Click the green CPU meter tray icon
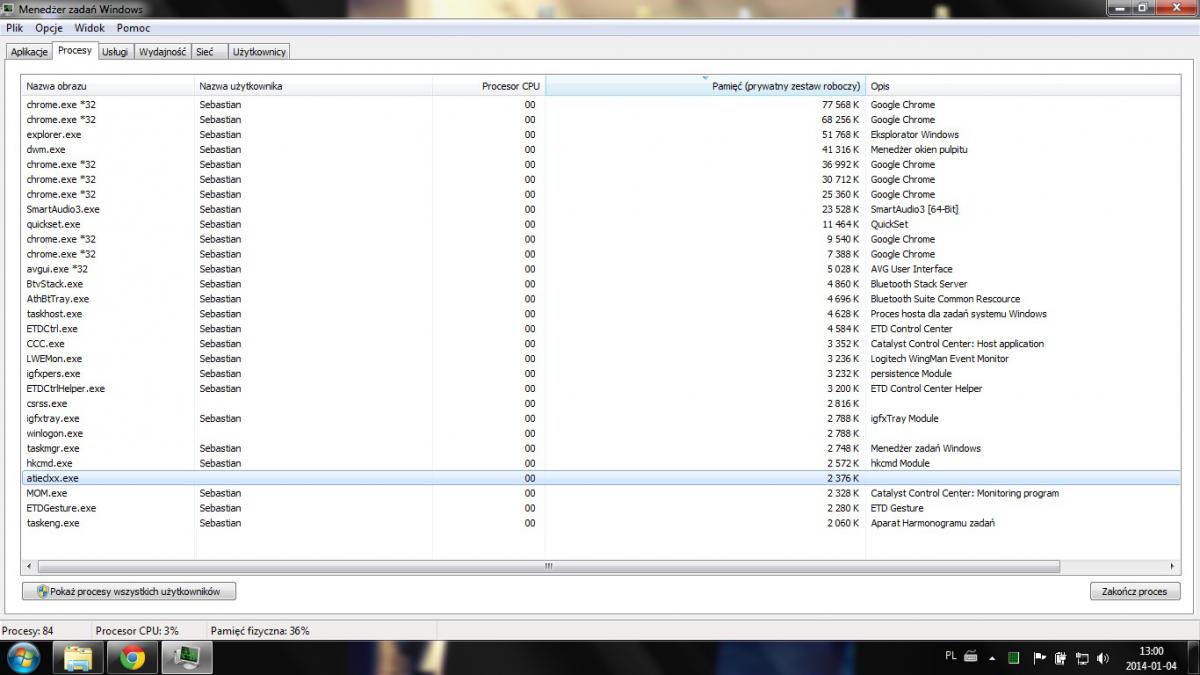 [1013, 657]
